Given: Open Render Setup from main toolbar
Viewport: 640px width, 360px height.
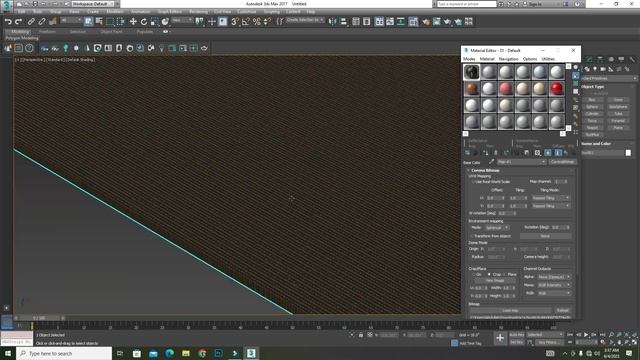Looking at the screenshot, I should [x=426, y=22].
